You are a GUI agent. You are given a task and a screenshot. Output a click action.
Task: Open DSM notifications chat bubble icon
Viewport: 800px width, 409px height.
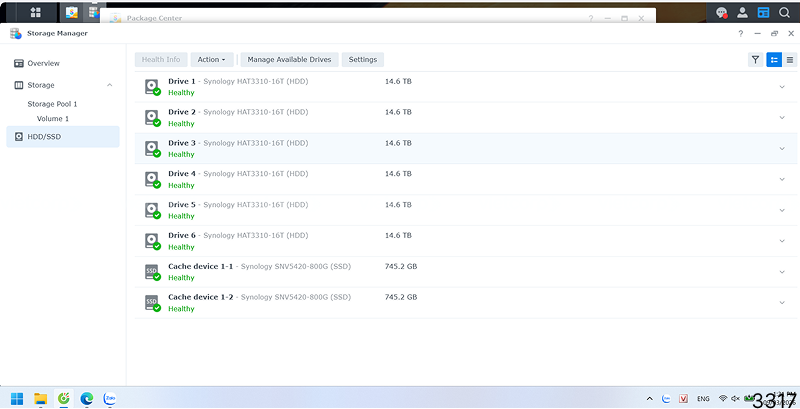721,13
